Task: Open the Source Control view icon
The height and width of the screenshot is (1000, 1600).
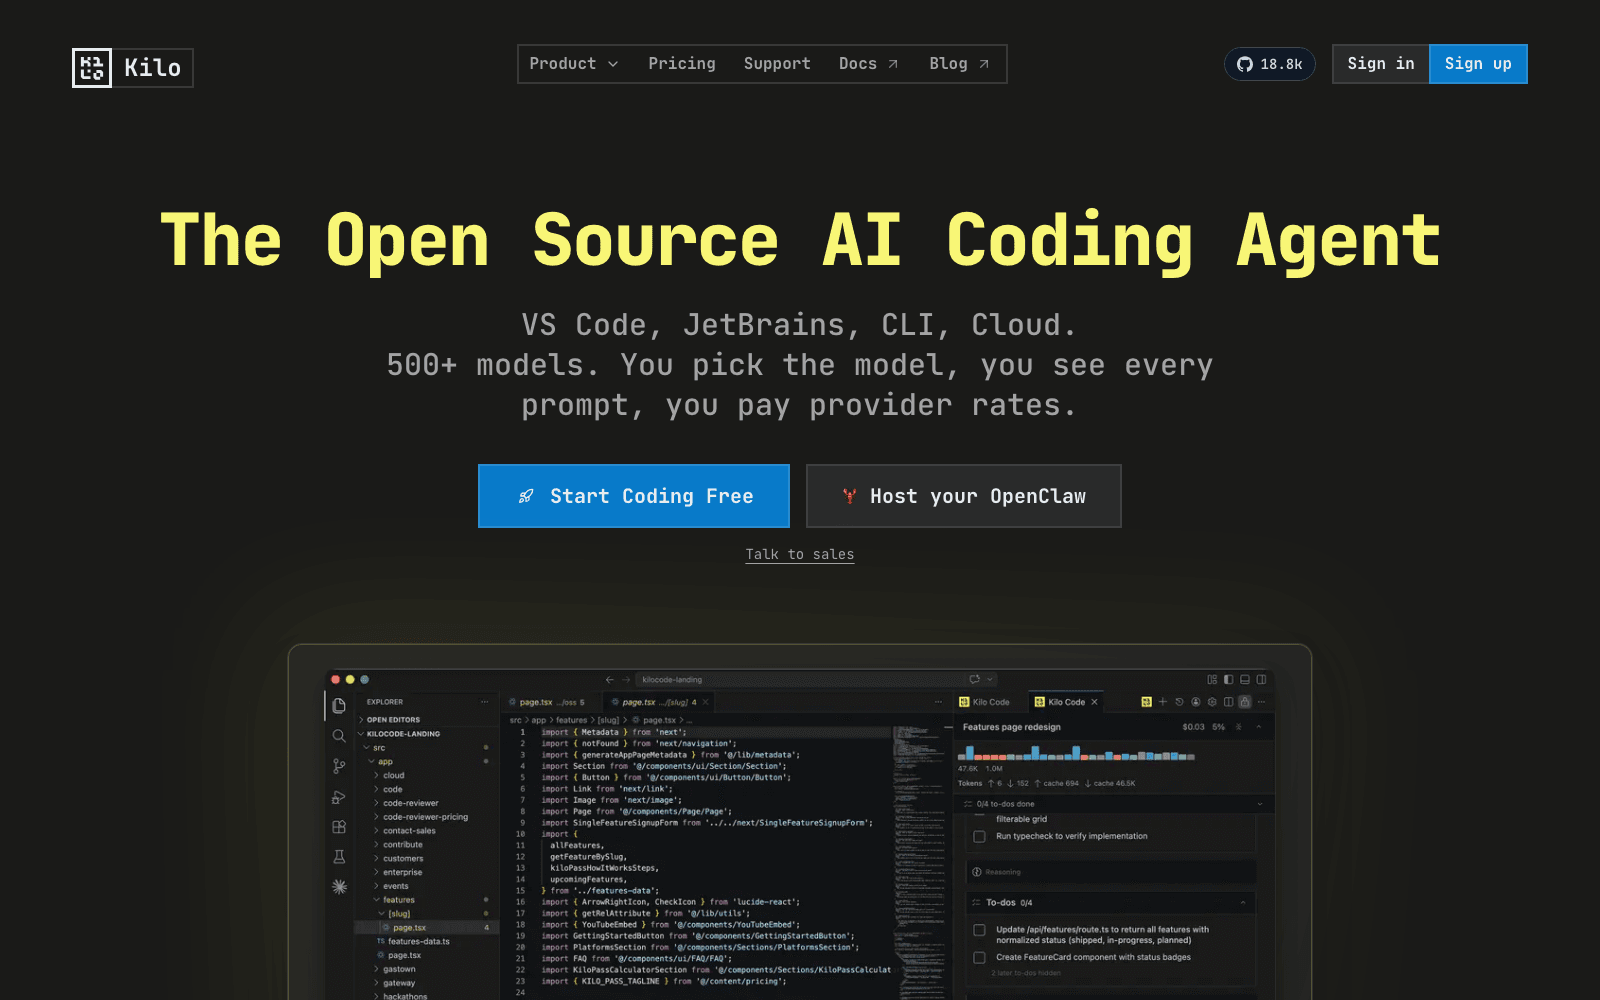Action: 339,766
